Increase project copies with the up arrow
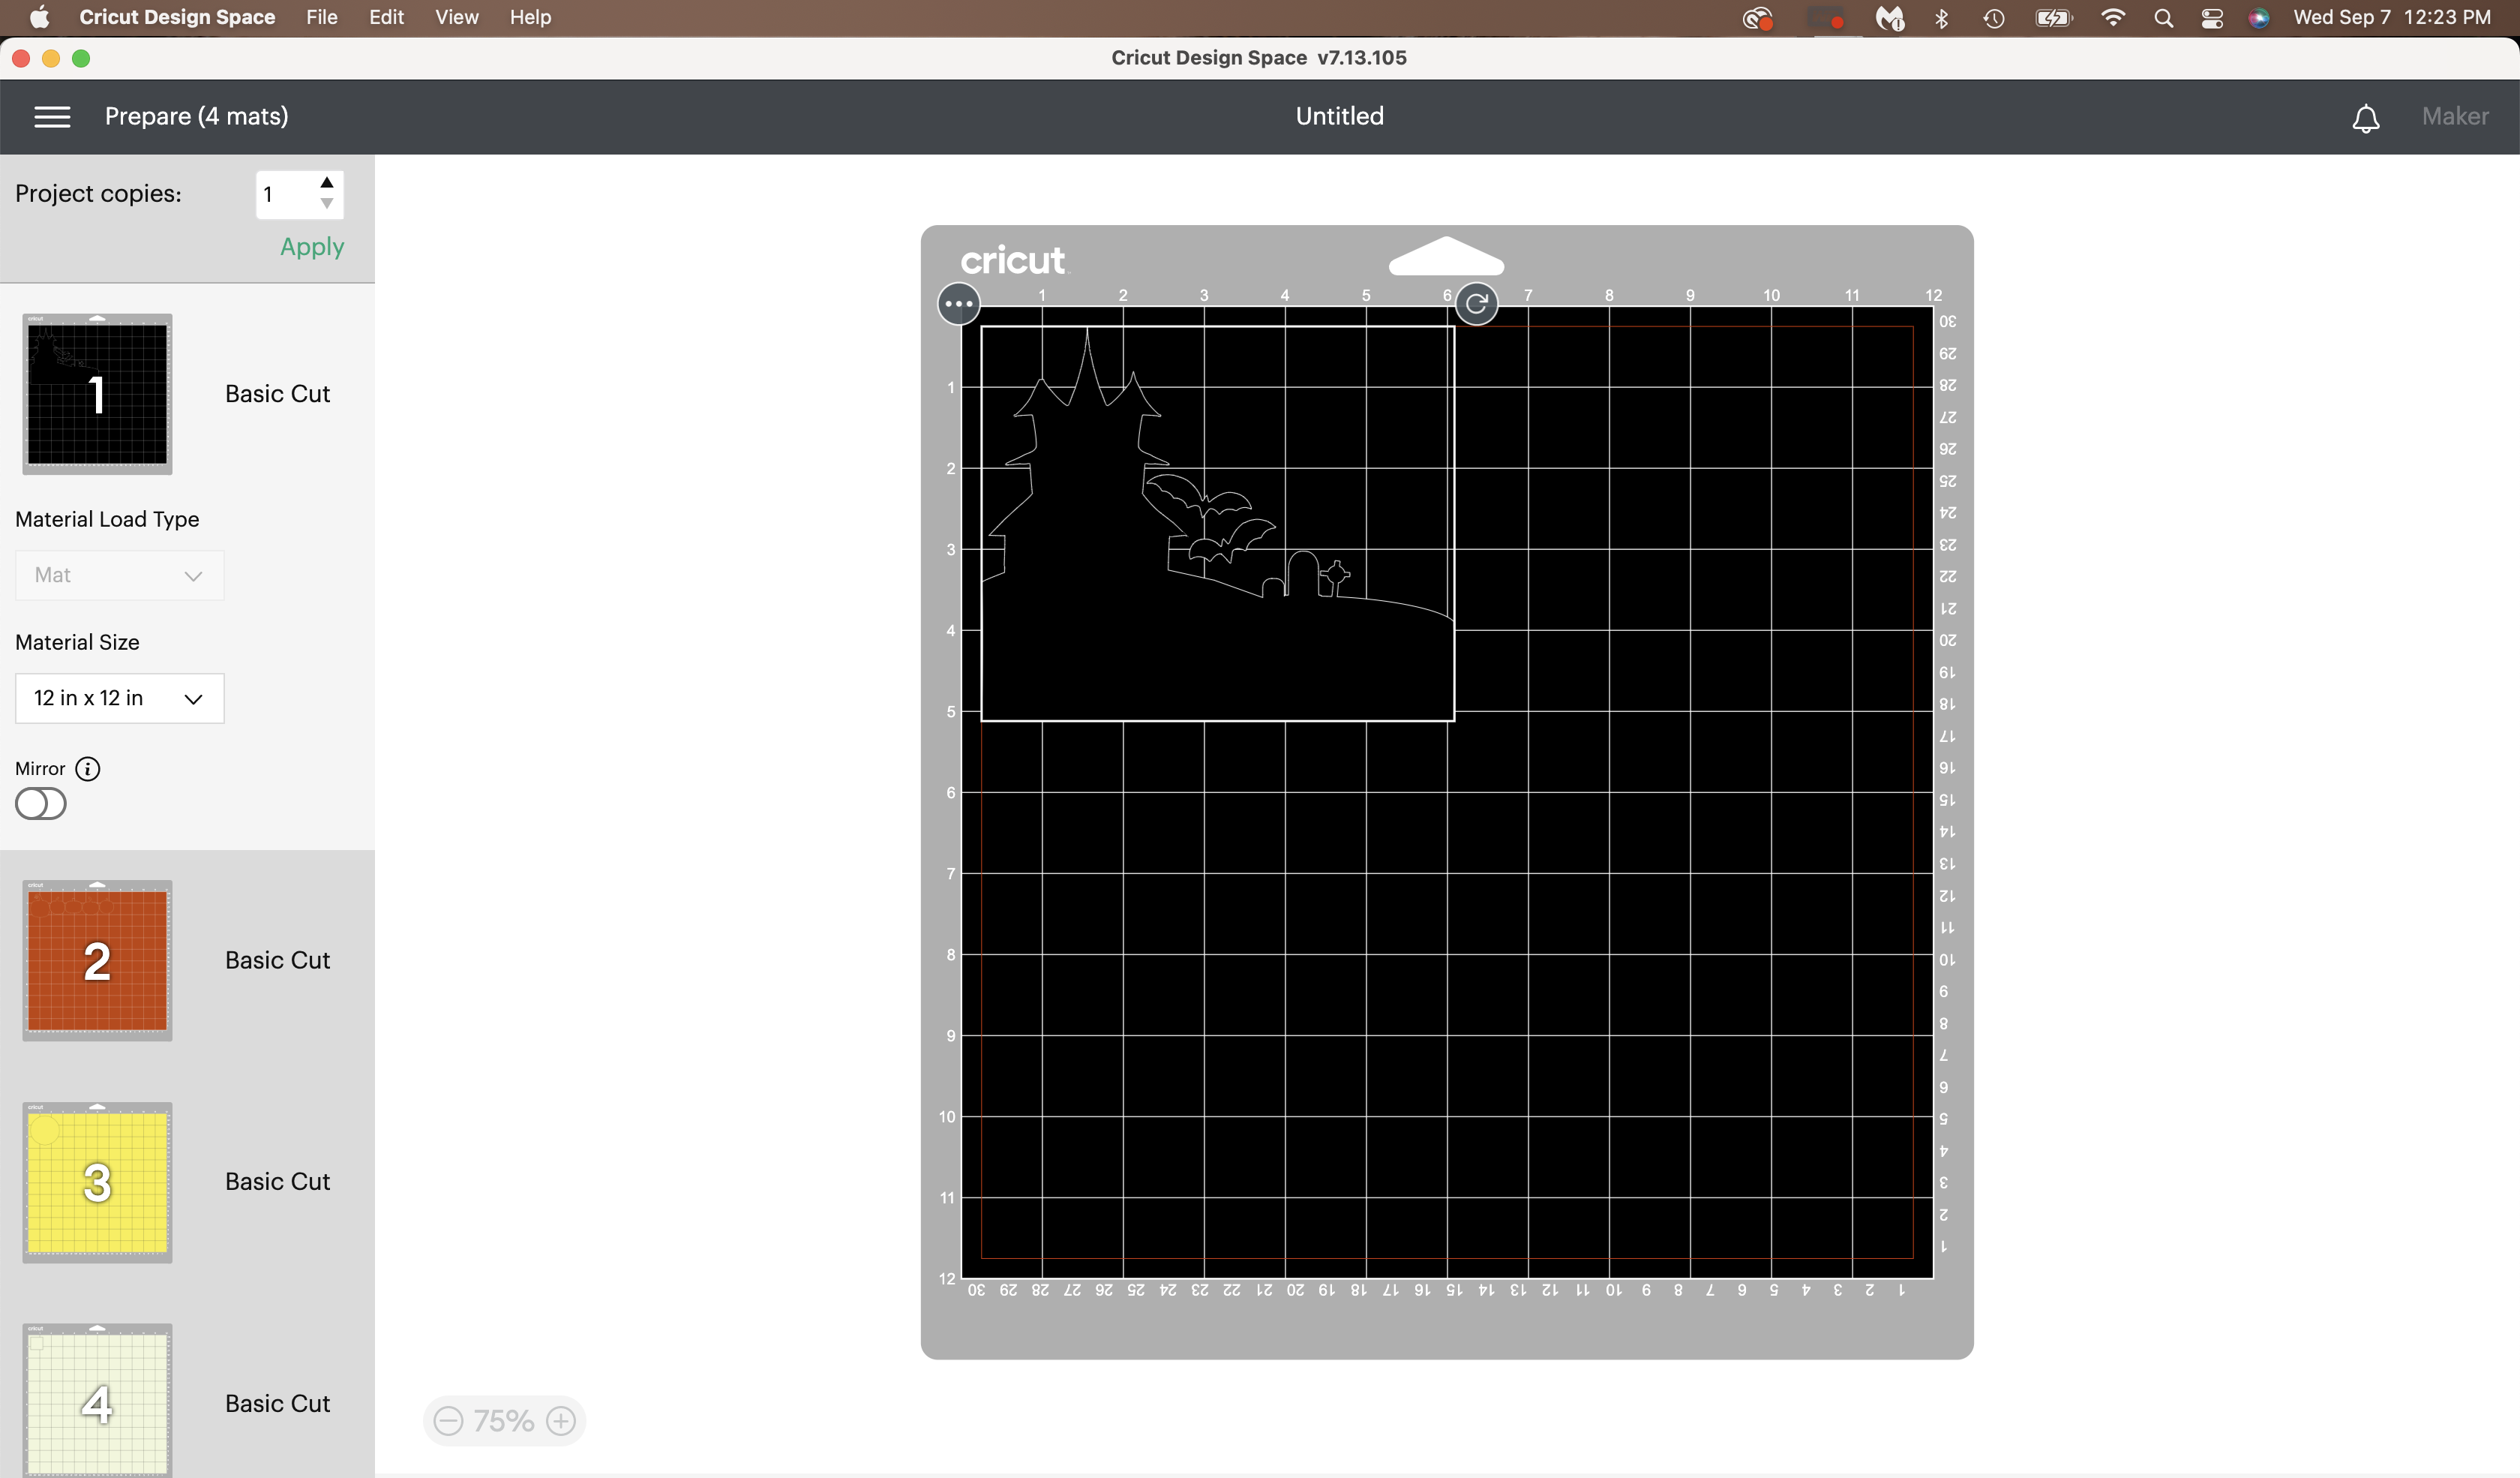This screenshot has height=1478, width=2520. point(326,182)
